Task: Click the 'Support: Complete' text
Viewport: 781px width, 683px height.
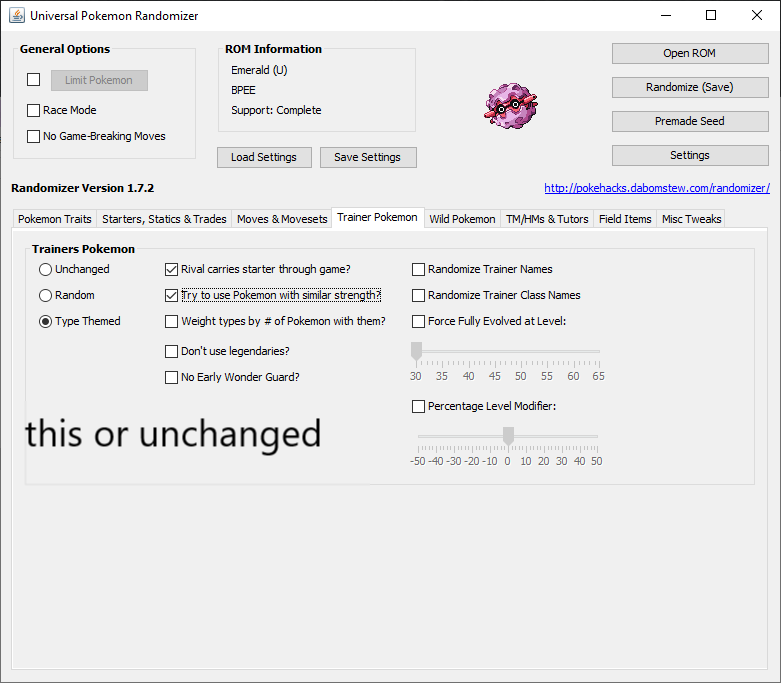Action: (276, 110)
